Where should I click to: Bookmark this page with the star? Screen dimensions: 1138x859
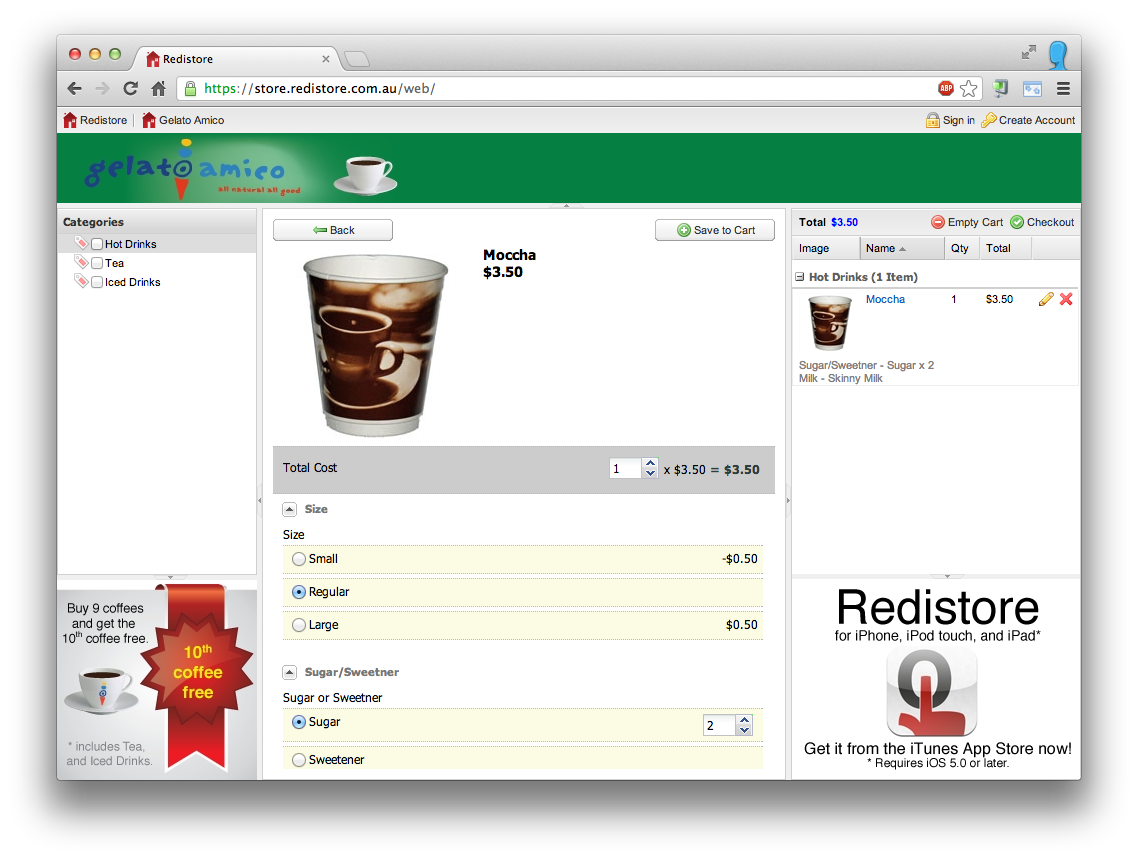(968, 89)
